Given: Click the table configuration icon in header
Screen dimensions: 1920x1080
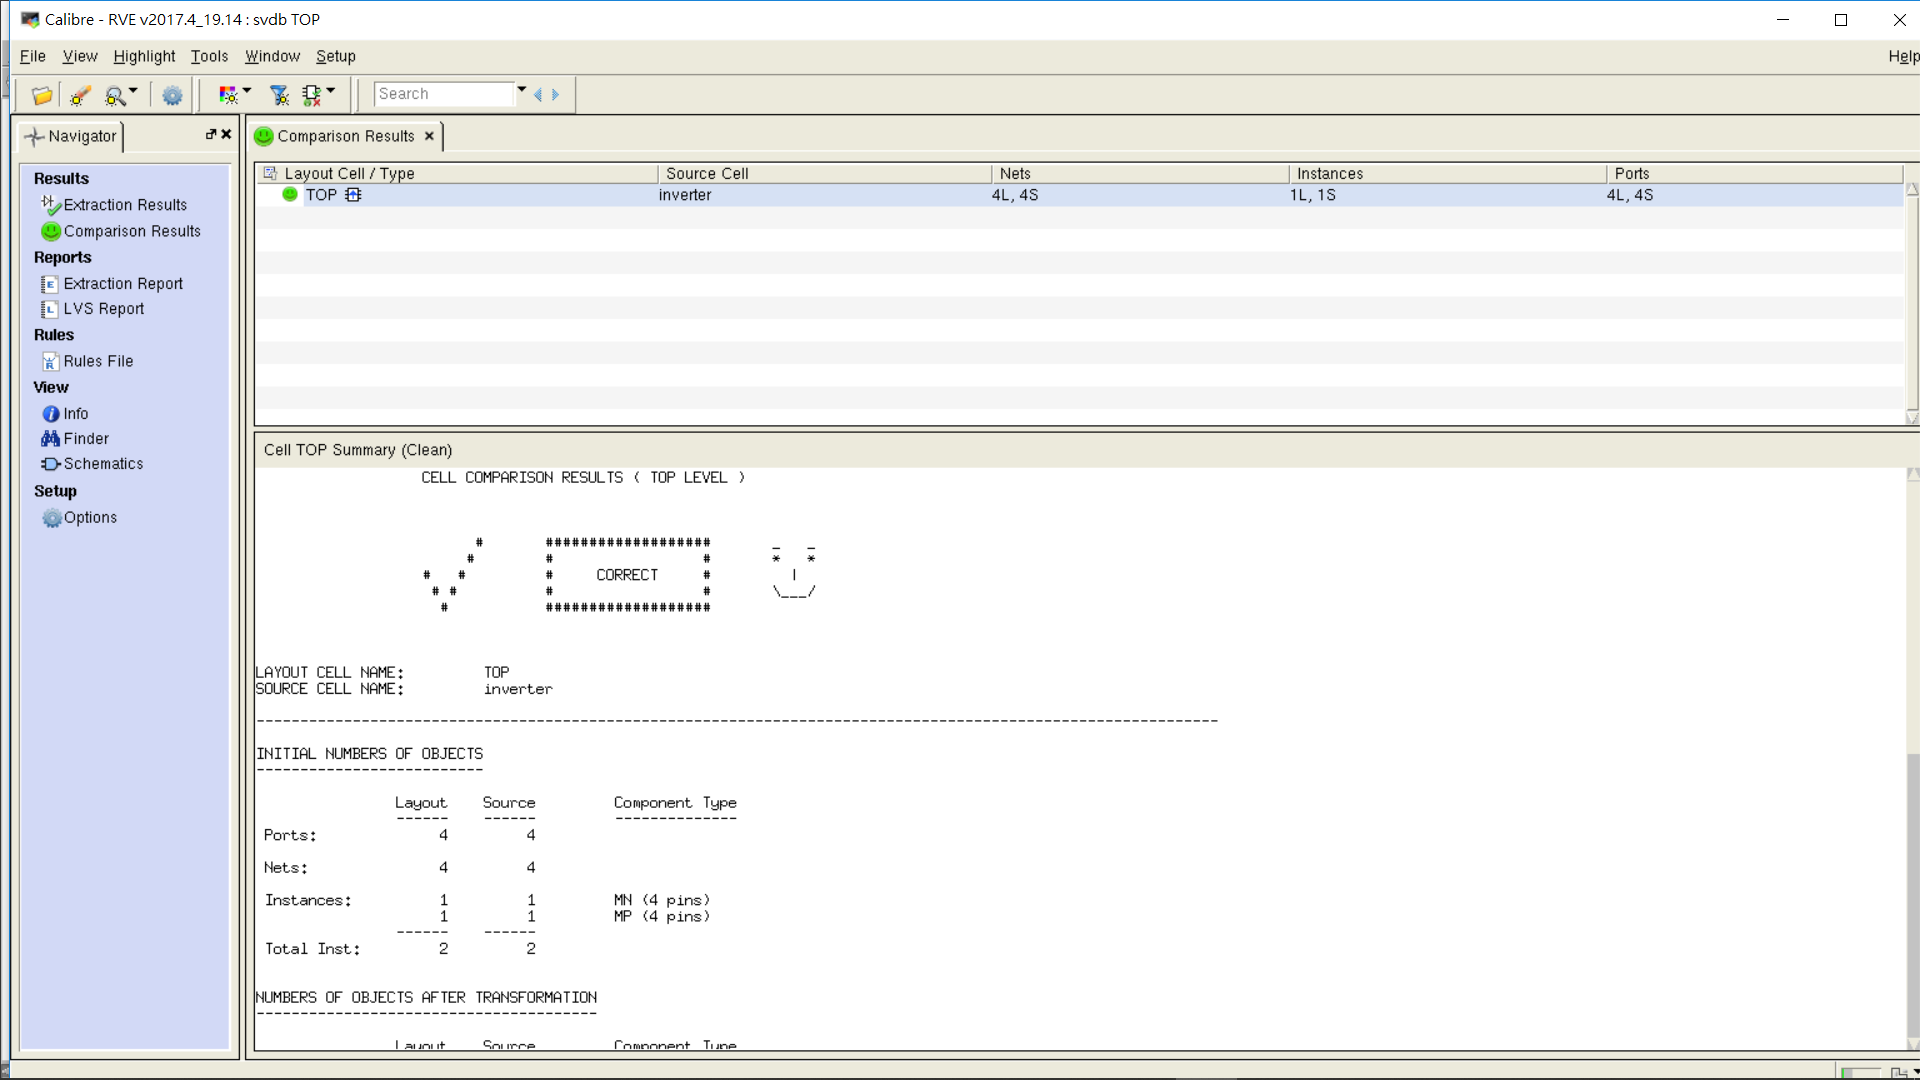Looking at the screenshot, I should [269, 173].
